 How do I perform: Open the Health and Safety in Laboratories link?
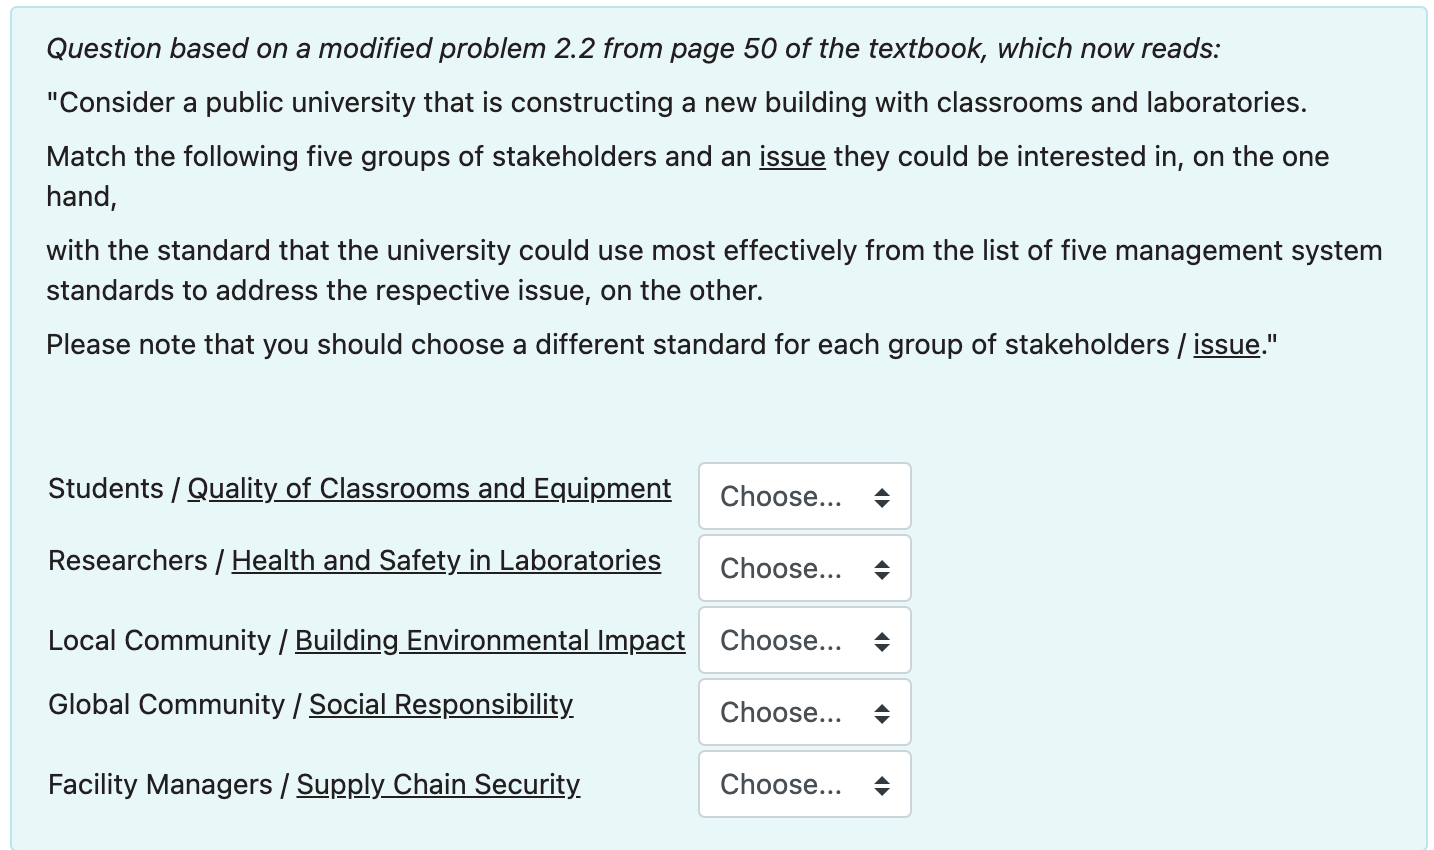pyautogui.click(x=446, y=560)
